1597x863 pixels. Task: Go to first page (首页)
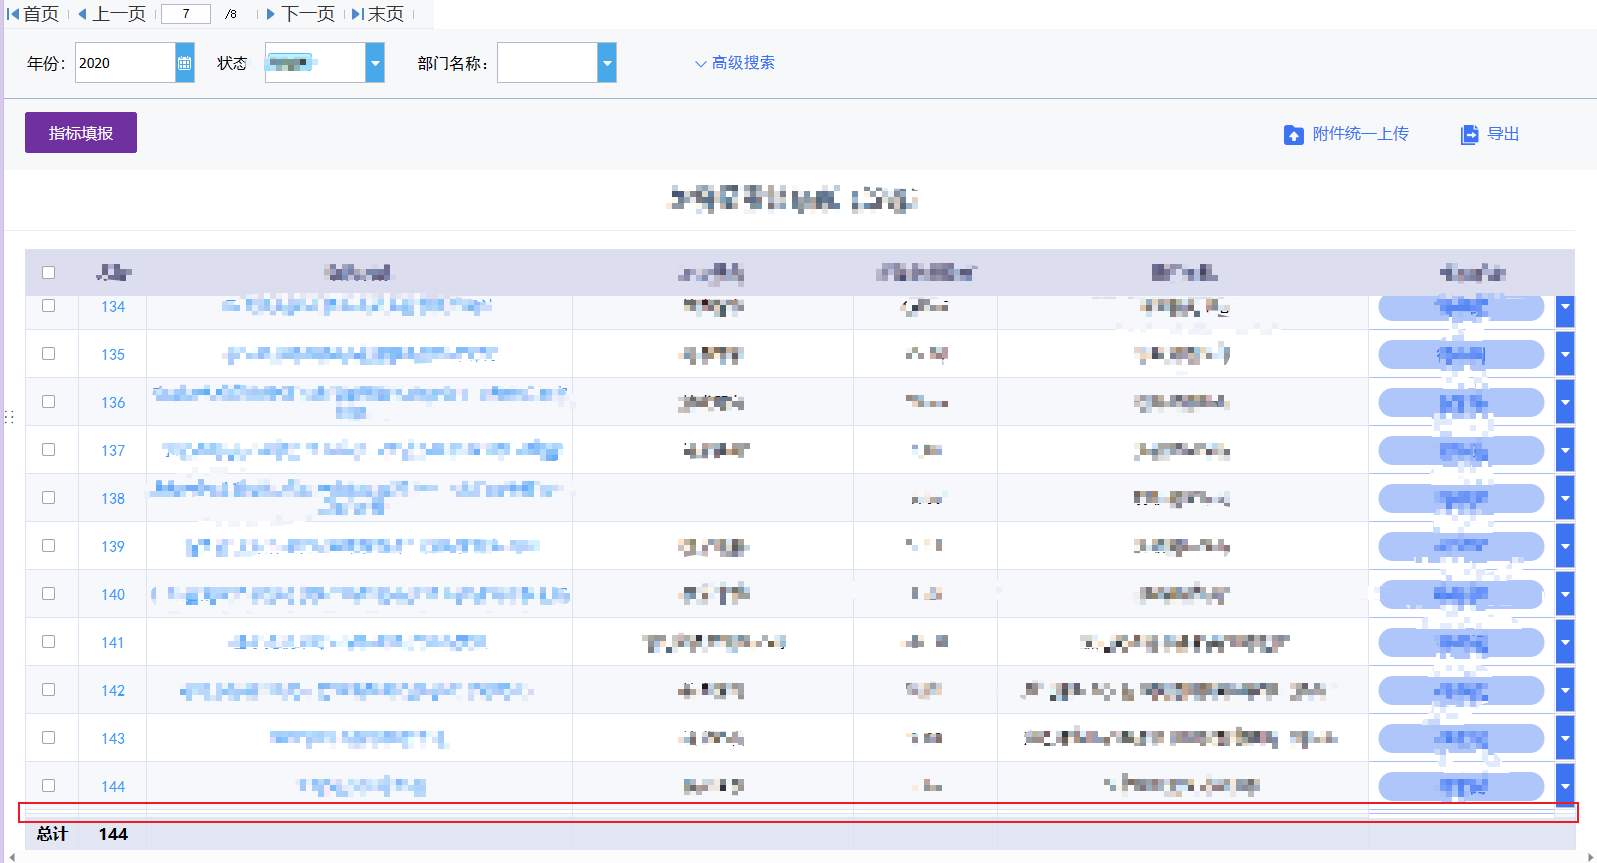[33, 14]
